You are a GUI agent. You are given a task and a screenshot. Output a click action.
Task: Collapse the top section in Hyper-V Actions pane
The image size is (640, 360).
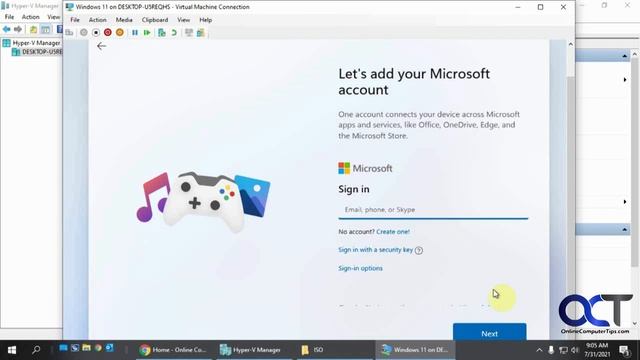624,56
